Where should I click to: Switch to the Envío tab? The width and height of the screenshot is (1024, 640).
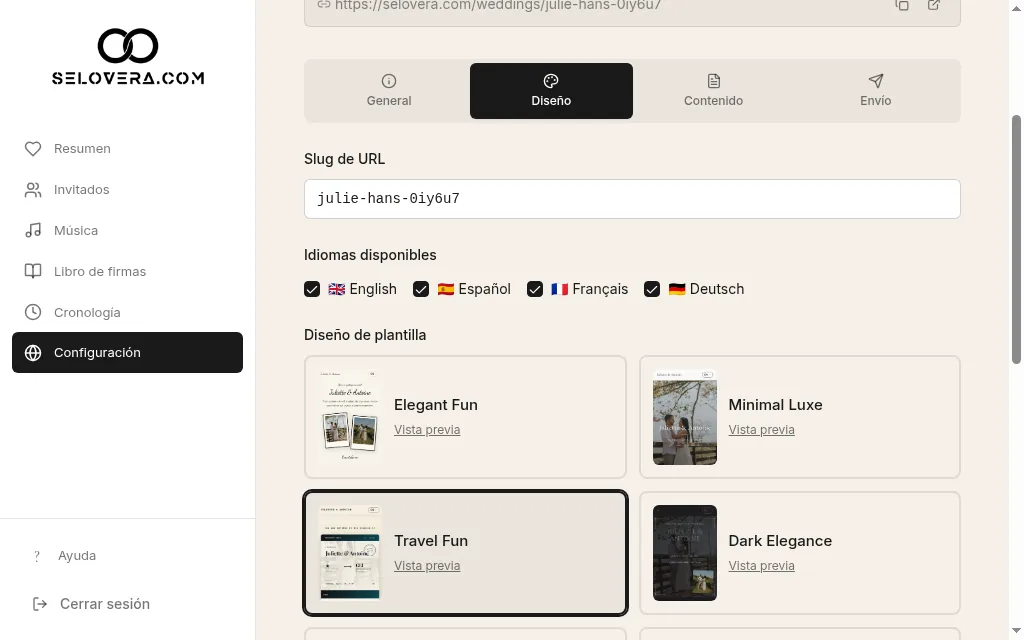coord(876,91)
